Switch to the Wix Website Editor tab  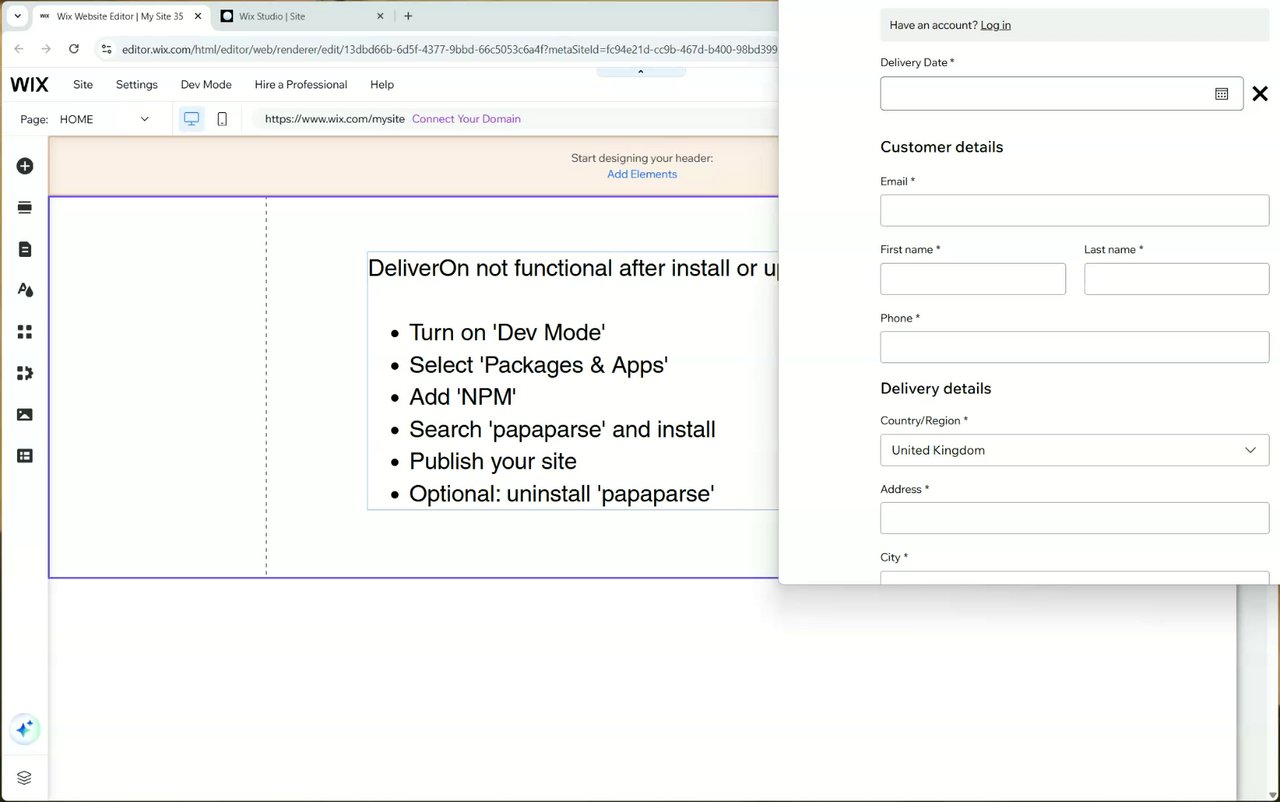(x=120, y=16)
